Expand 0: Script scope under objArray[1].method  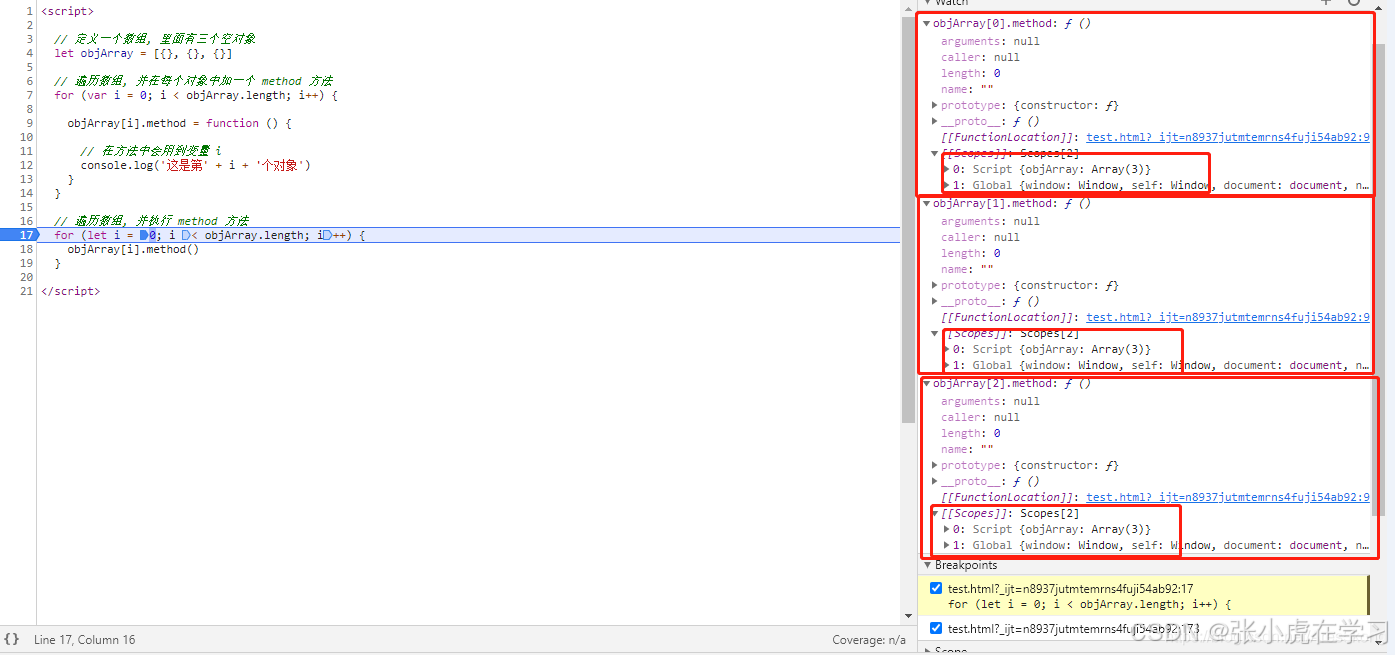(x=947, y=349)
